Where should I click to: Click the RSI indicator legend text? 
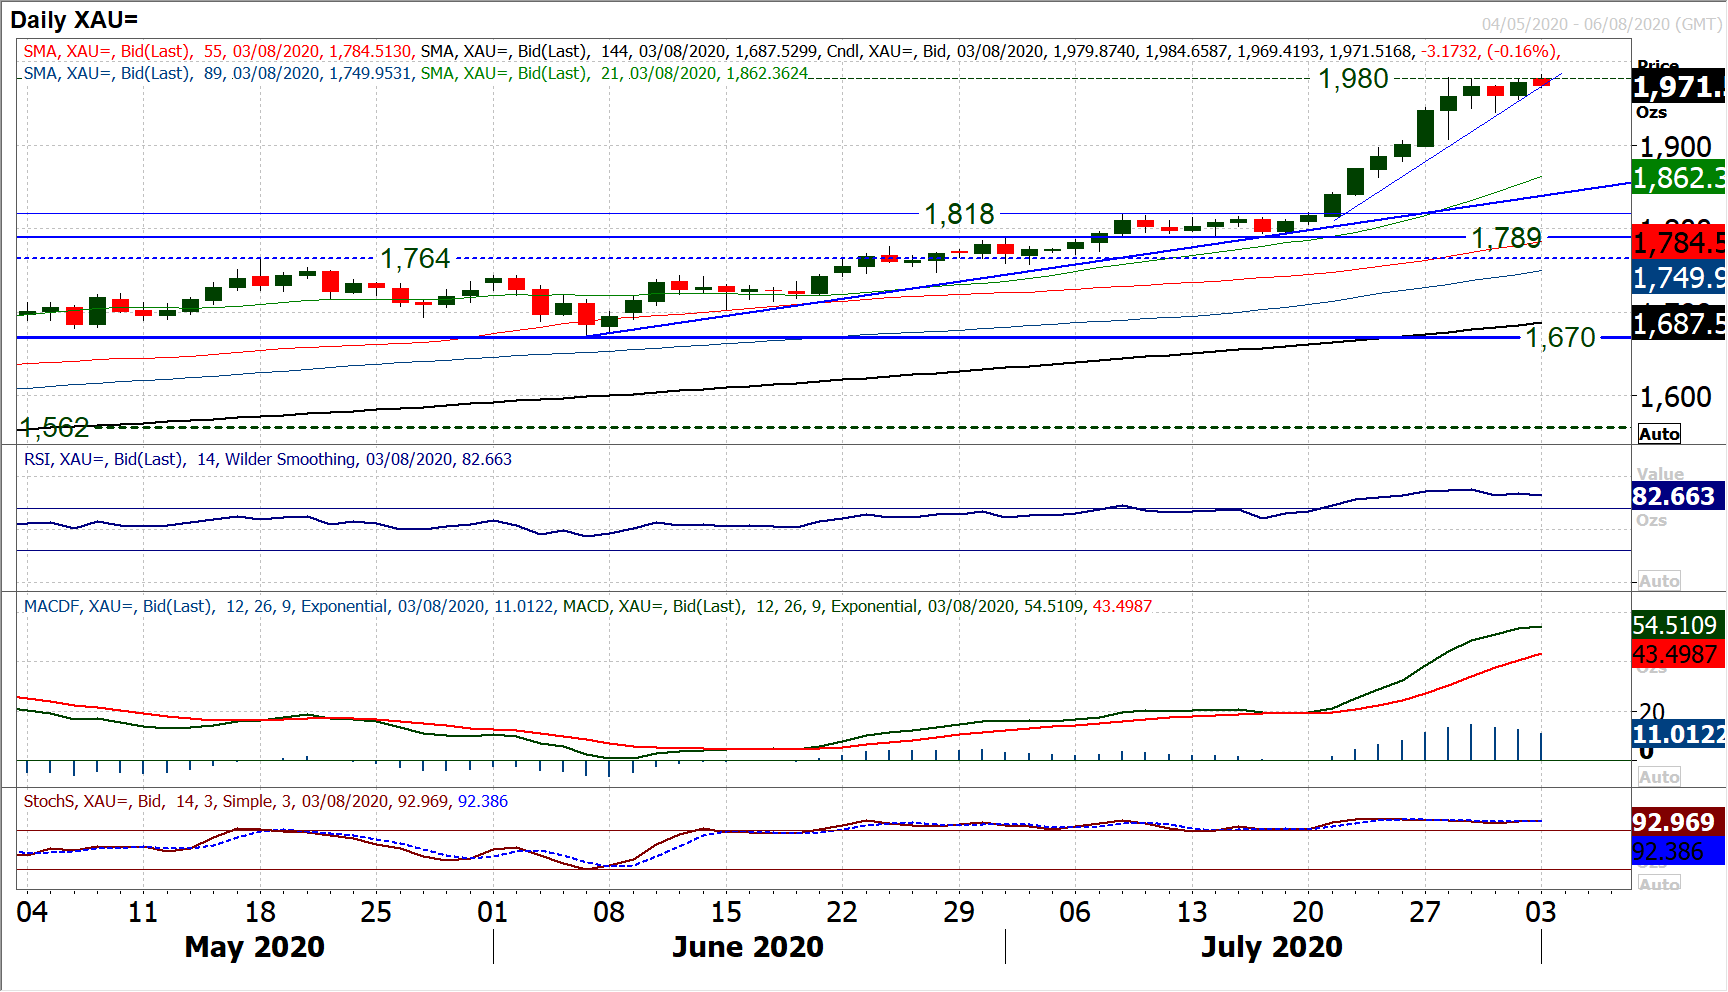coord(267,460)
